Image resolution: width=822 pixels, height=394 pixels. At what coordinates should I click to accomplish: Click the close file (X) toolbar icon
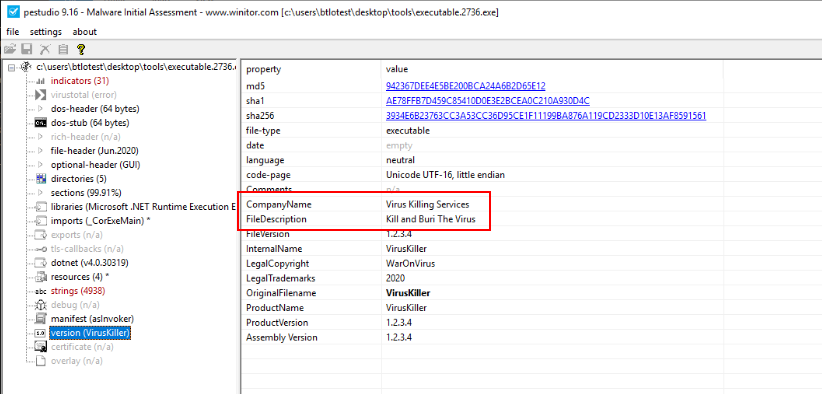click(45, 49)
